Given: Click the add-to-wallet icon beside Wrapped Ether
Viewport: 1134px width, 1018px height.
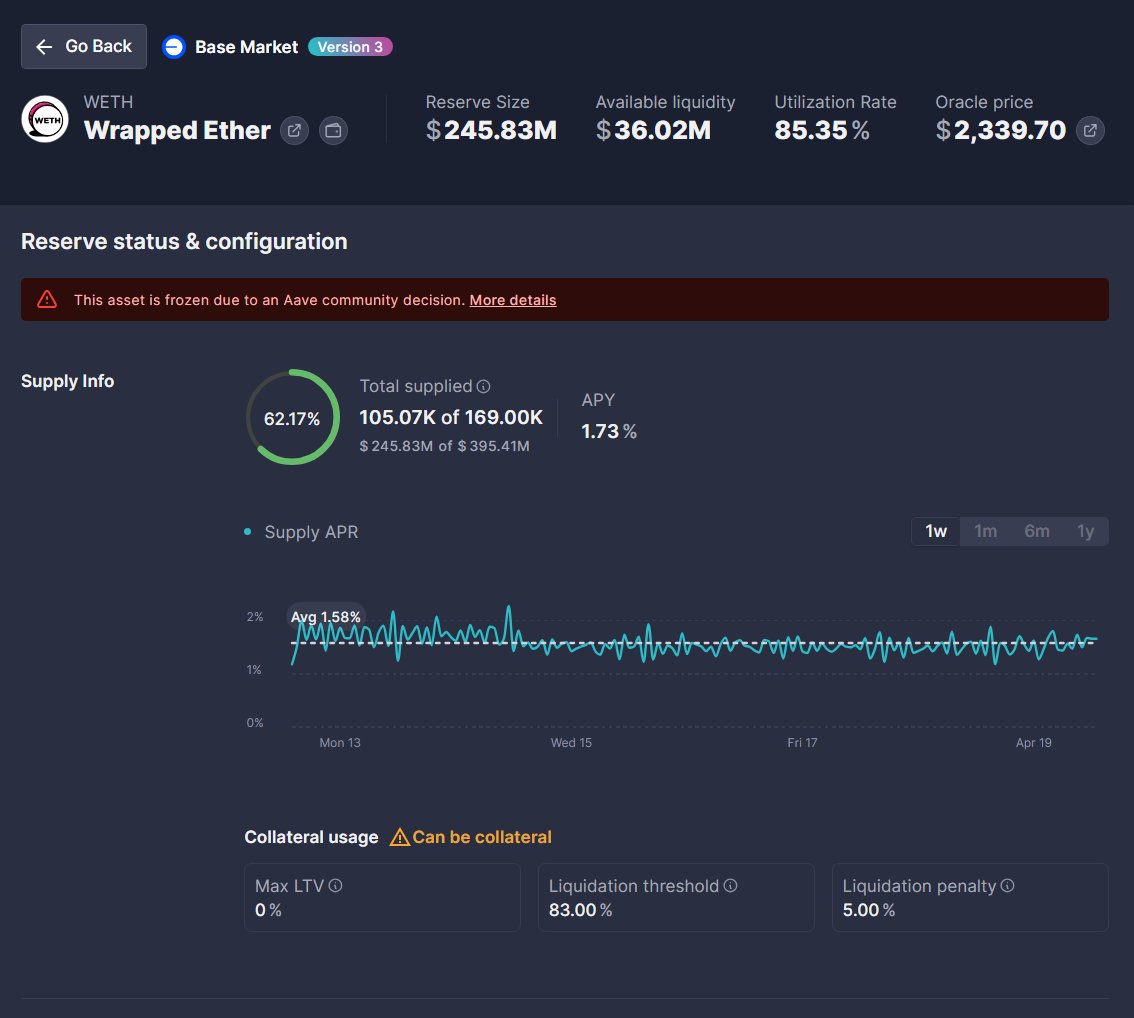Looking at the screenshot, I should coord(333,131).
